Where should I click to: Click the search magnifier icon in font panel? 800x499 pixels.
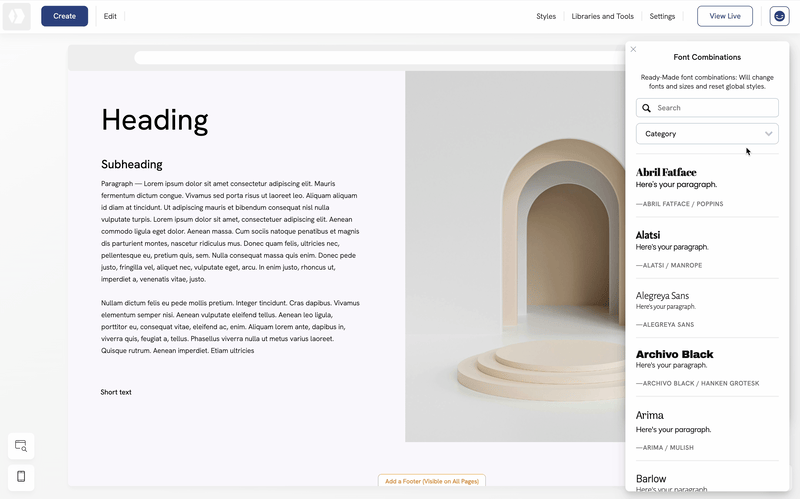click(647, 108)
